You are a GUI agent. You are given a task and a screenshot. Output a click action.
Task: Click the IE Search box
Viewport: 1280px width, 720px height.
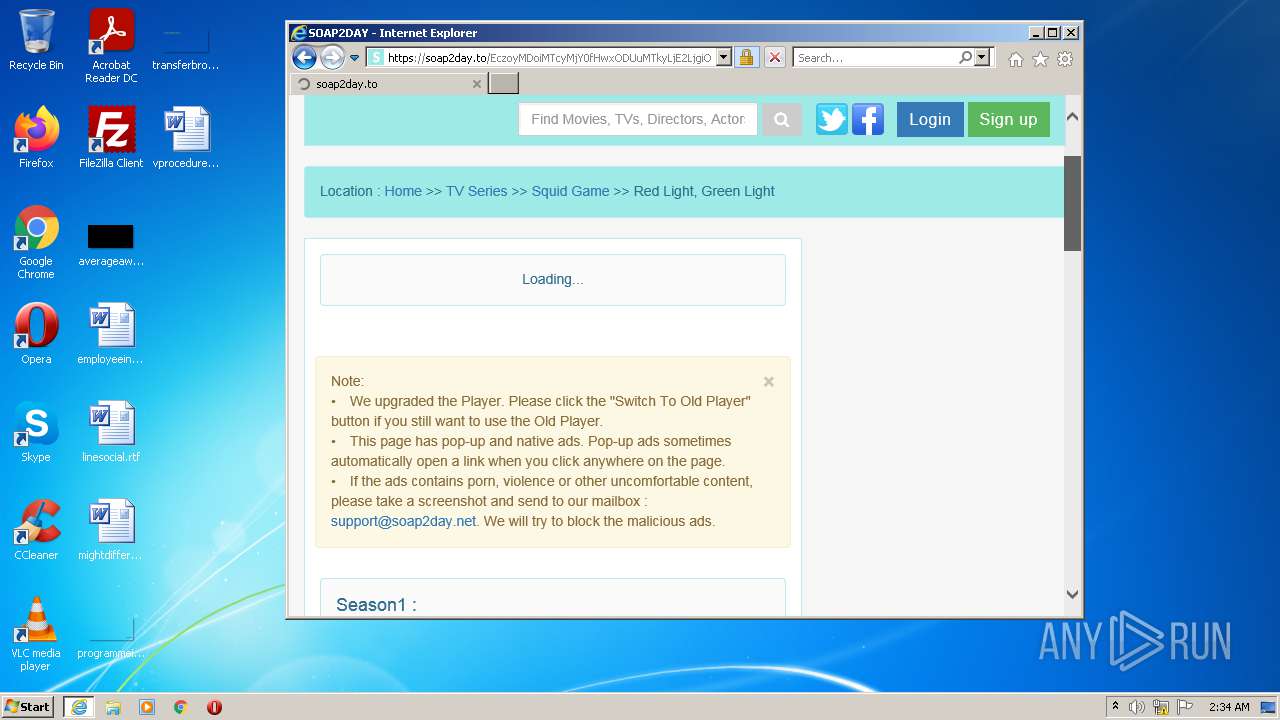click(x=875, y=58)
